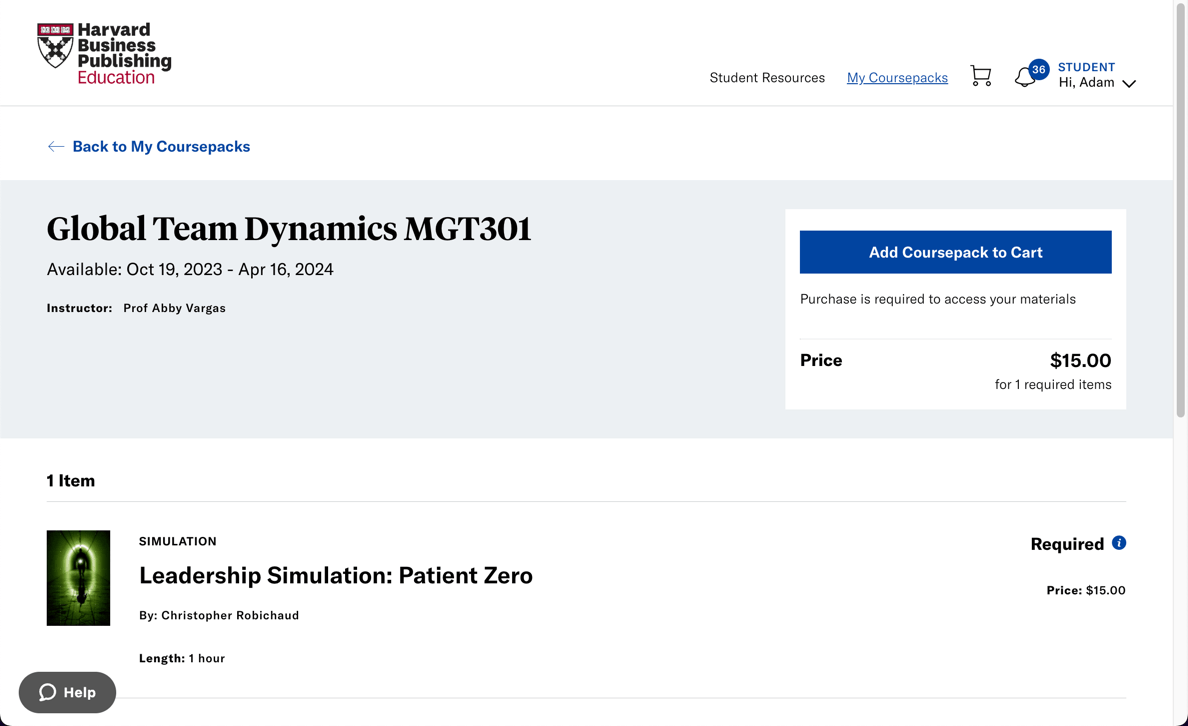Click the chevron next to Adam
Image resolution: width=1188 pixels, height=726 pixels.
pyautogui.click(x=1129, y=84)
